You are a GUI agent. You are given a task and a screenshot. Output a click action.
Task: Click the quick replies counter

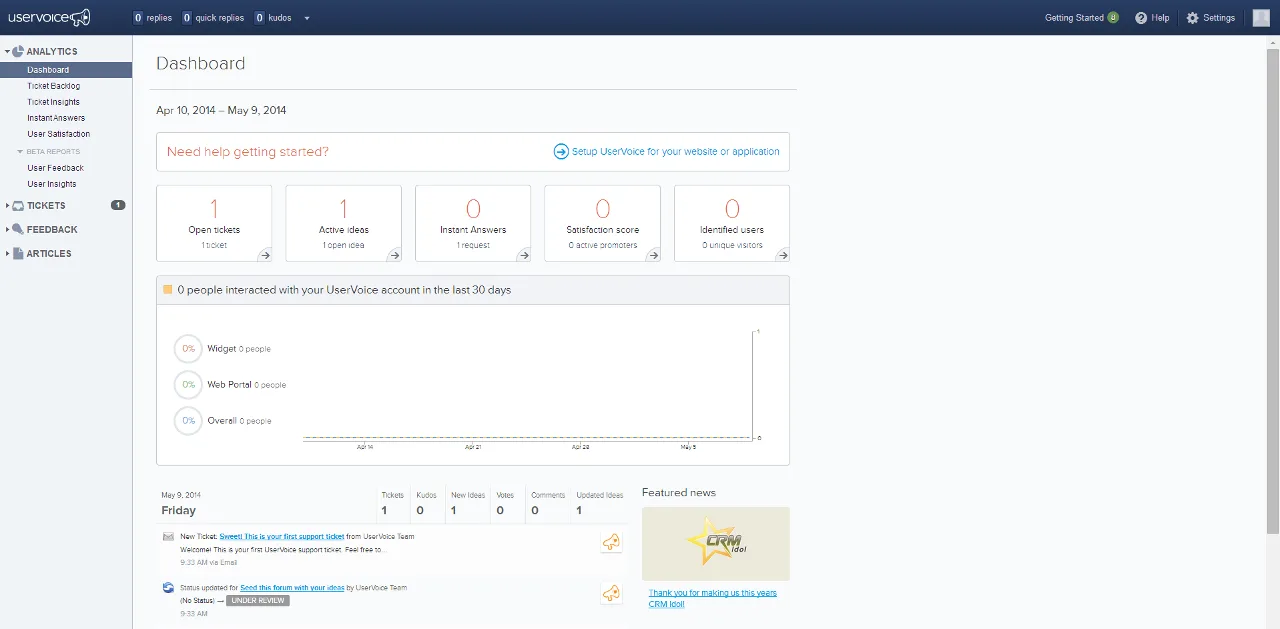[x=213, y=18]
